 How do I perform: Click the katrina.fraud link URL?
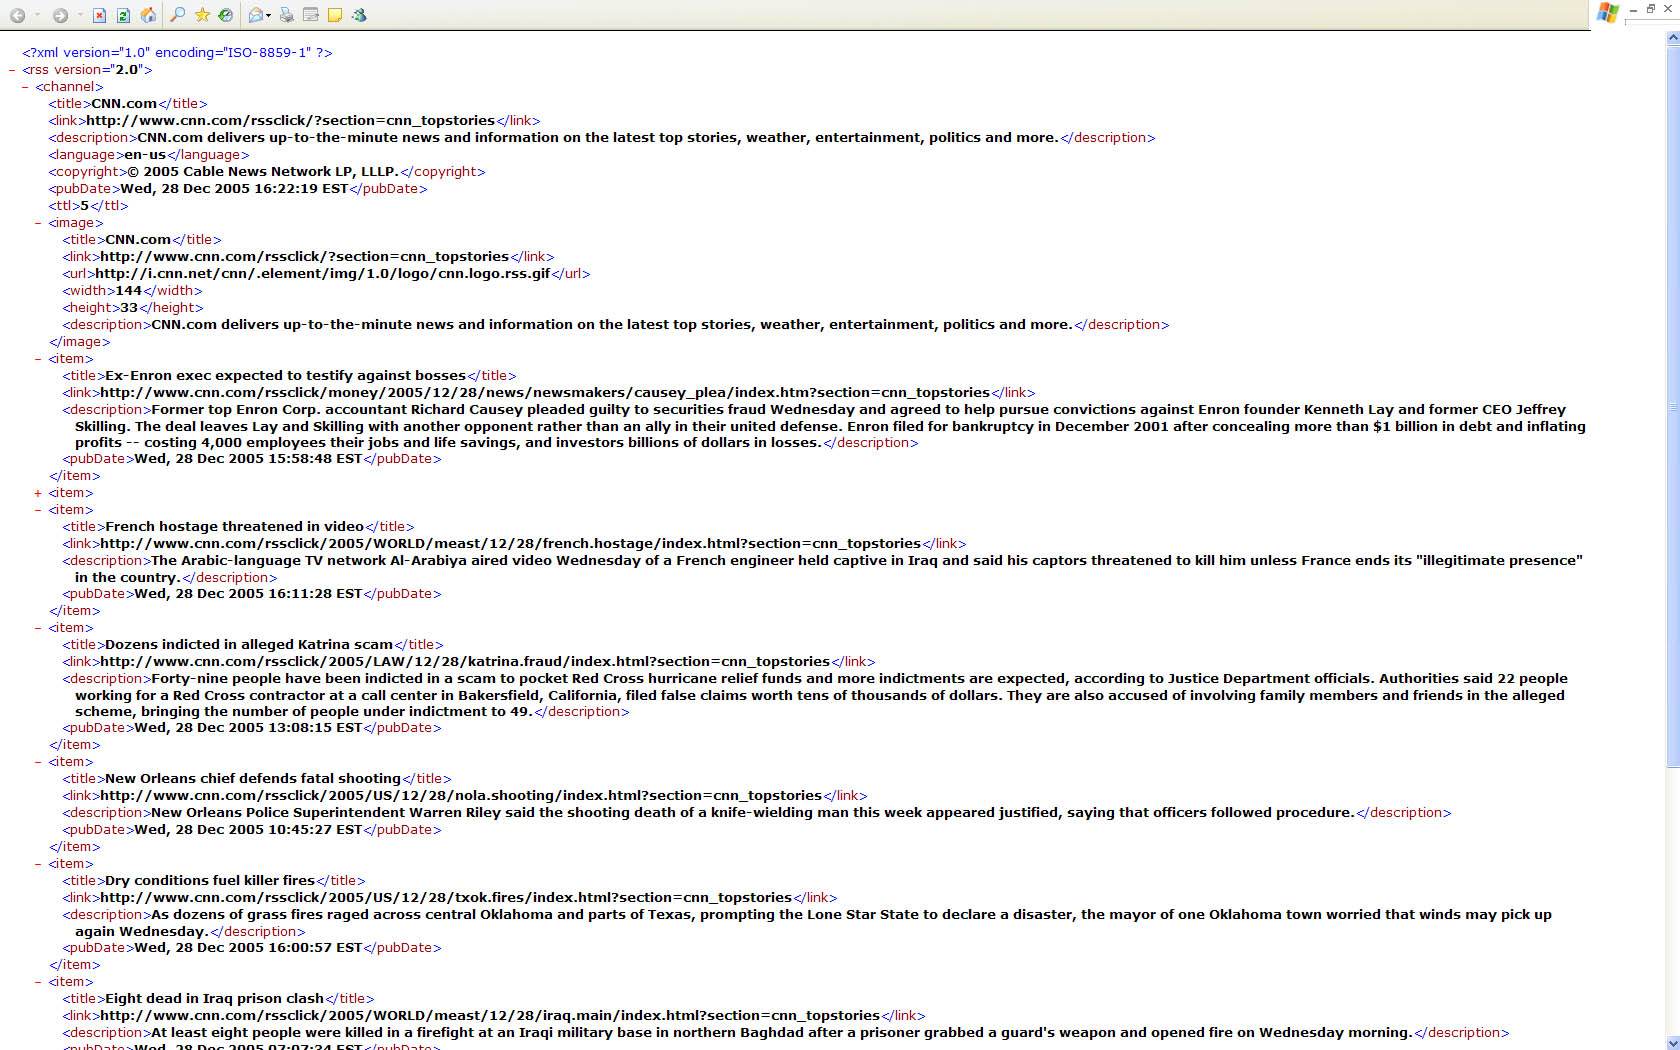click(465, 662)
